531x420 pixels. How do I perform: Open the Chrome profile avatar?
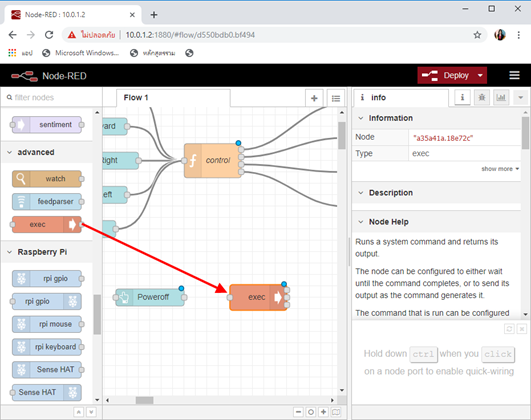click(x=500, y=35)
